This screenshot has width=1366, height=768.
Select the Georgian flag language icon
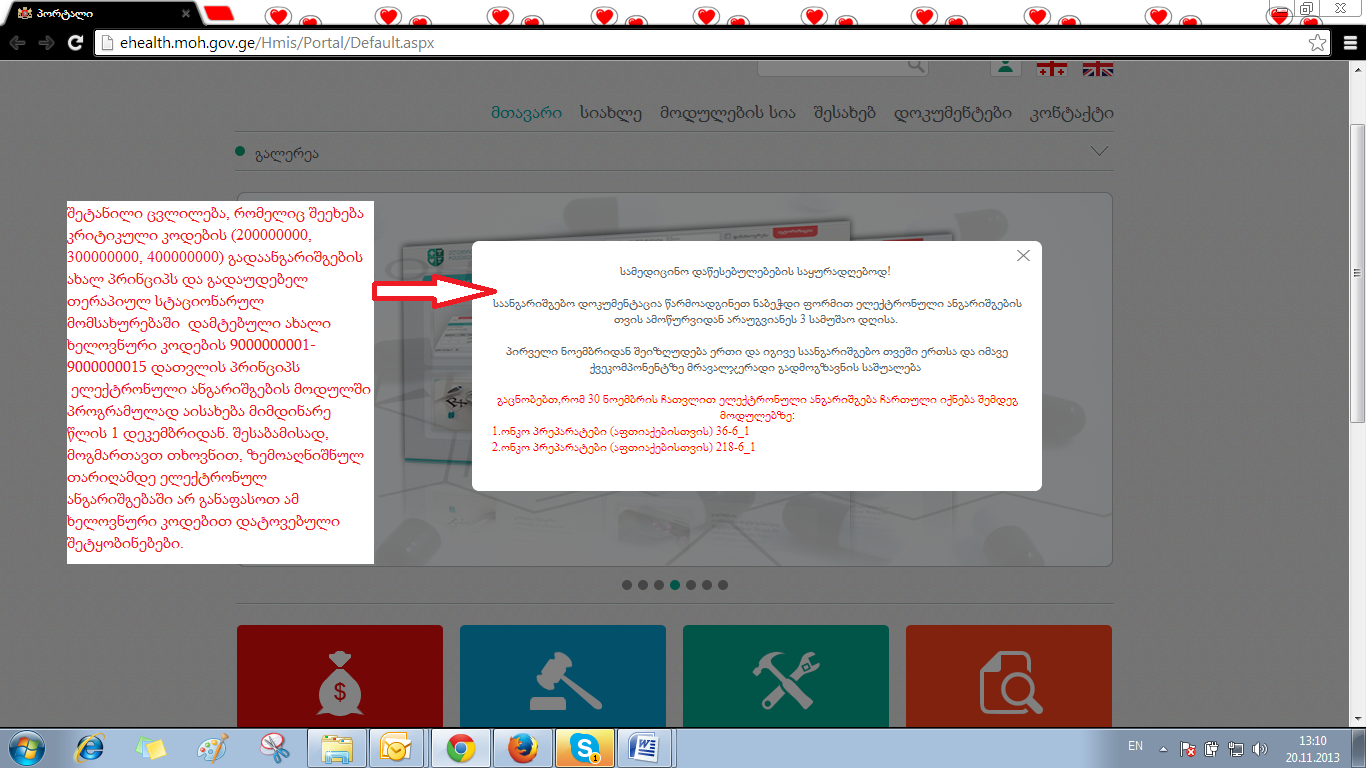pyautogui.click(x=1051, y=68)
